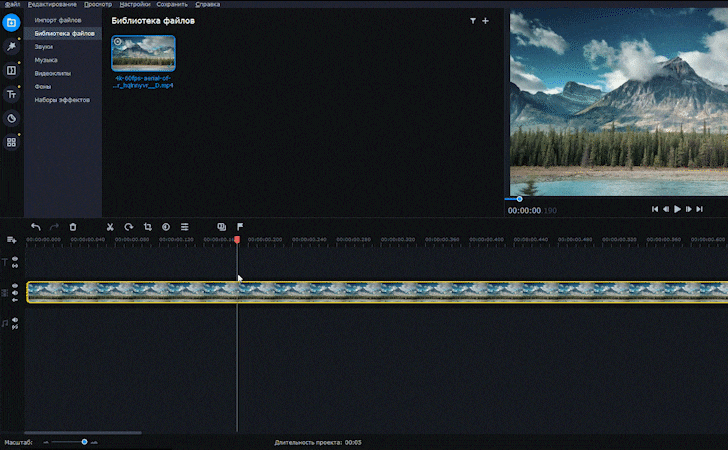Expand the add track menu on timeline

click(x=11, y=240)
